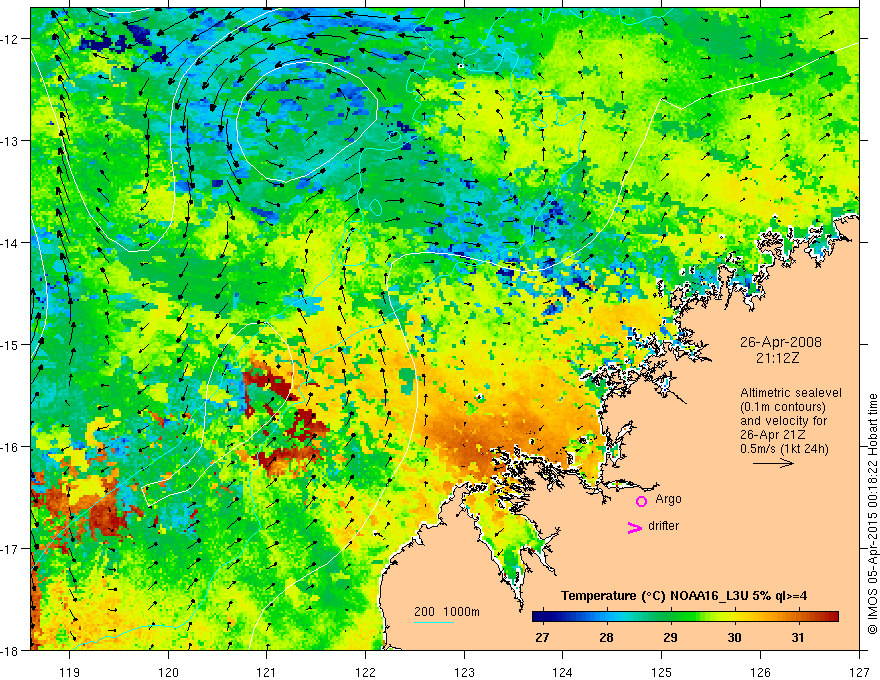Click the "drifter" legend label

pyautogui.click(x=663, y=526)
